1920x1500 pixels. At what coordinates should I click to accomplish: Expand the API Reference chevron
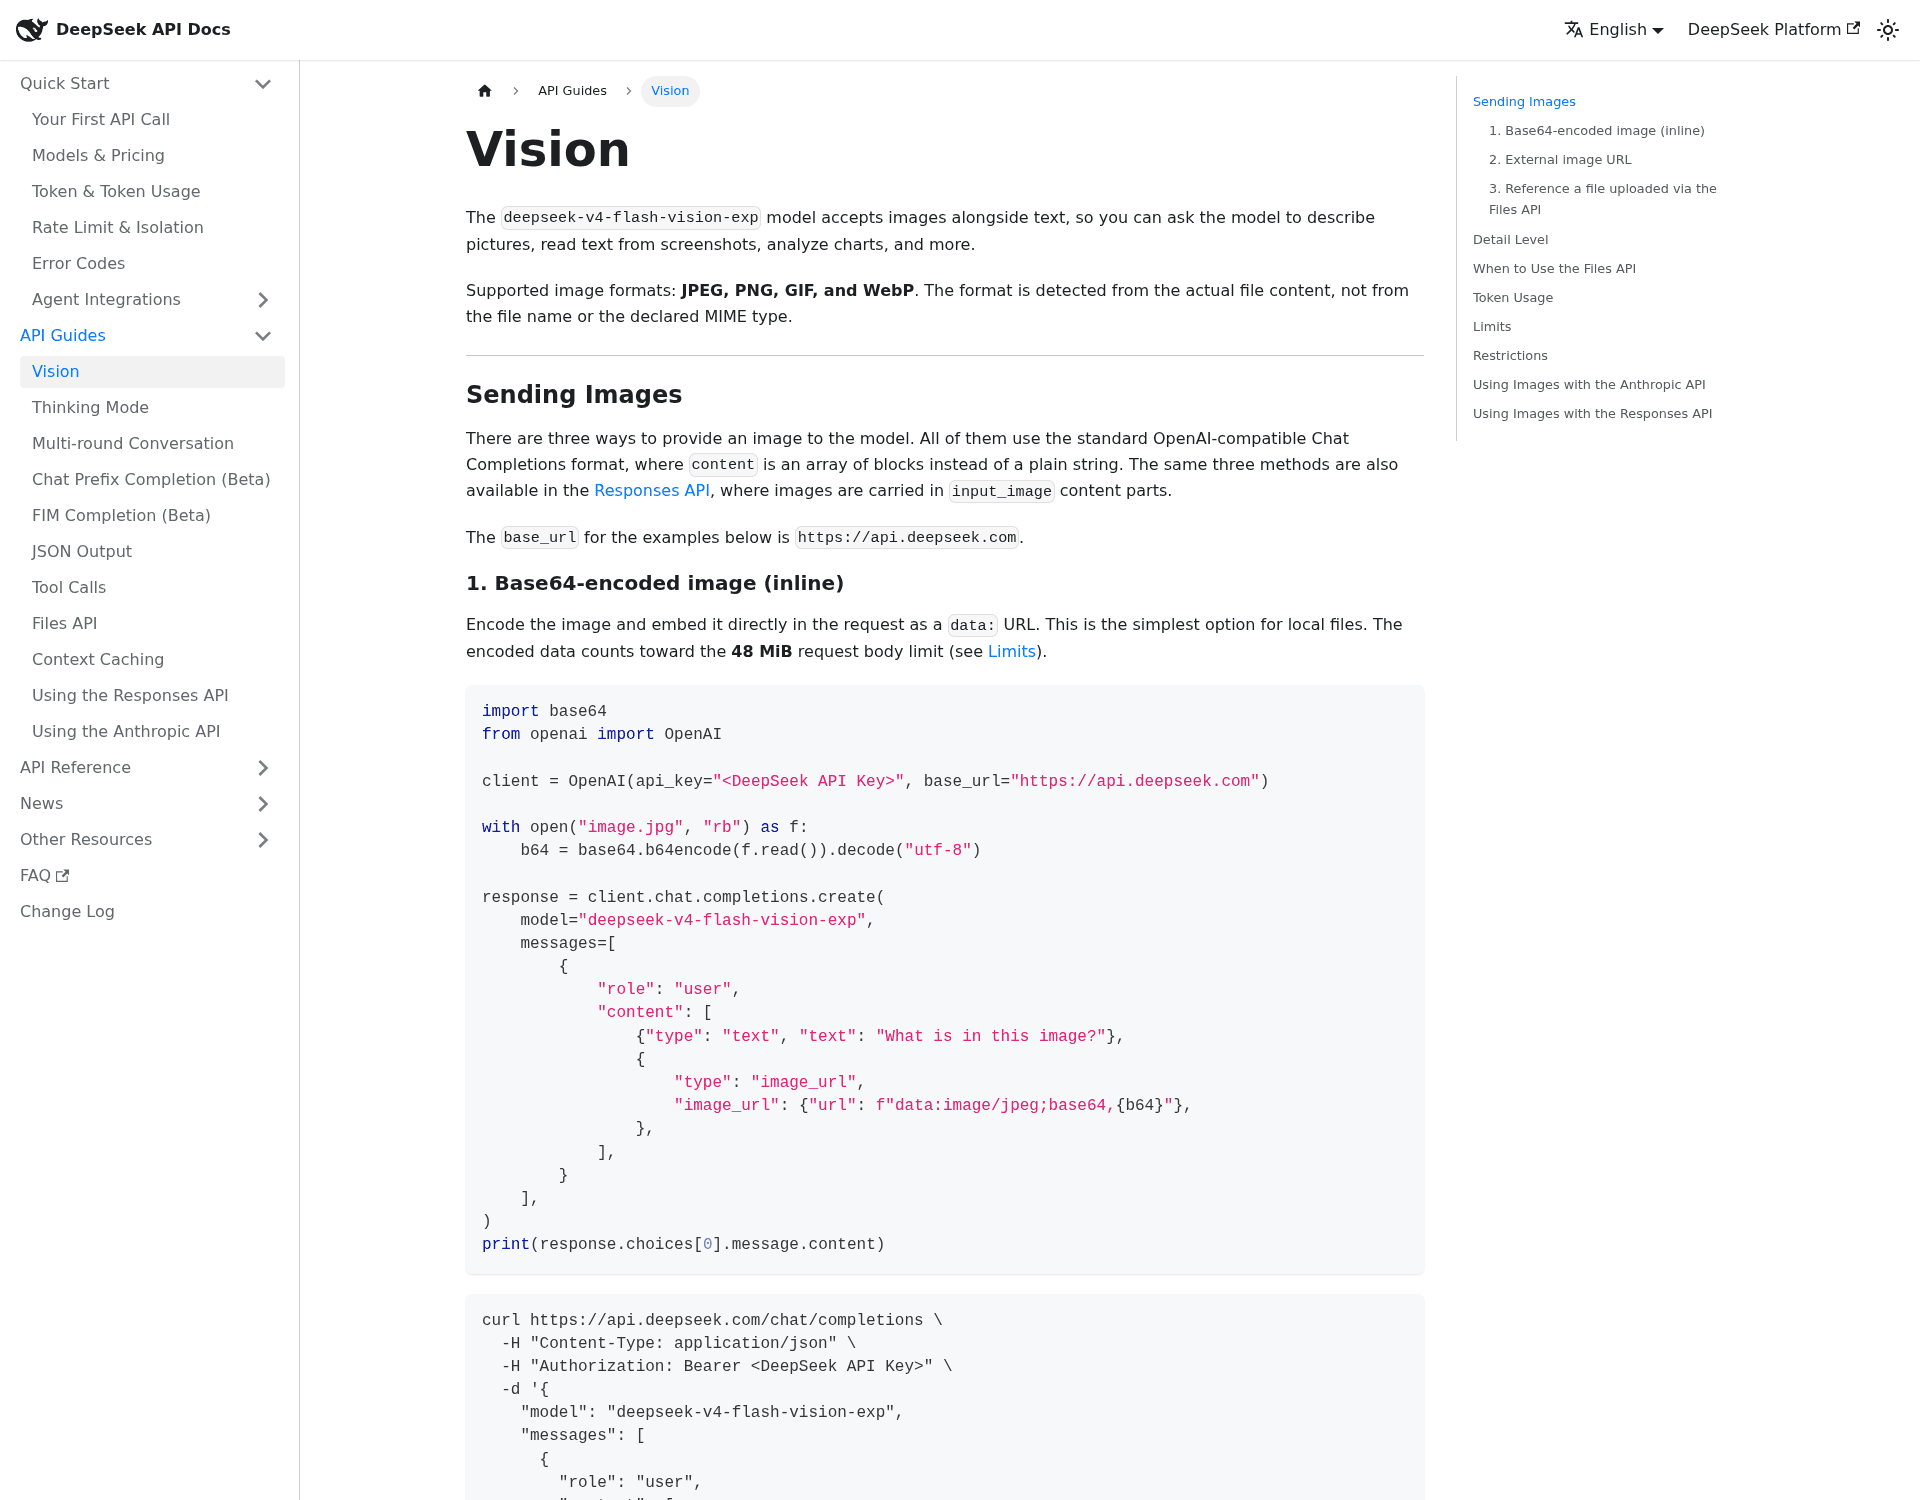pyautogui.click(x=263, y=768)
